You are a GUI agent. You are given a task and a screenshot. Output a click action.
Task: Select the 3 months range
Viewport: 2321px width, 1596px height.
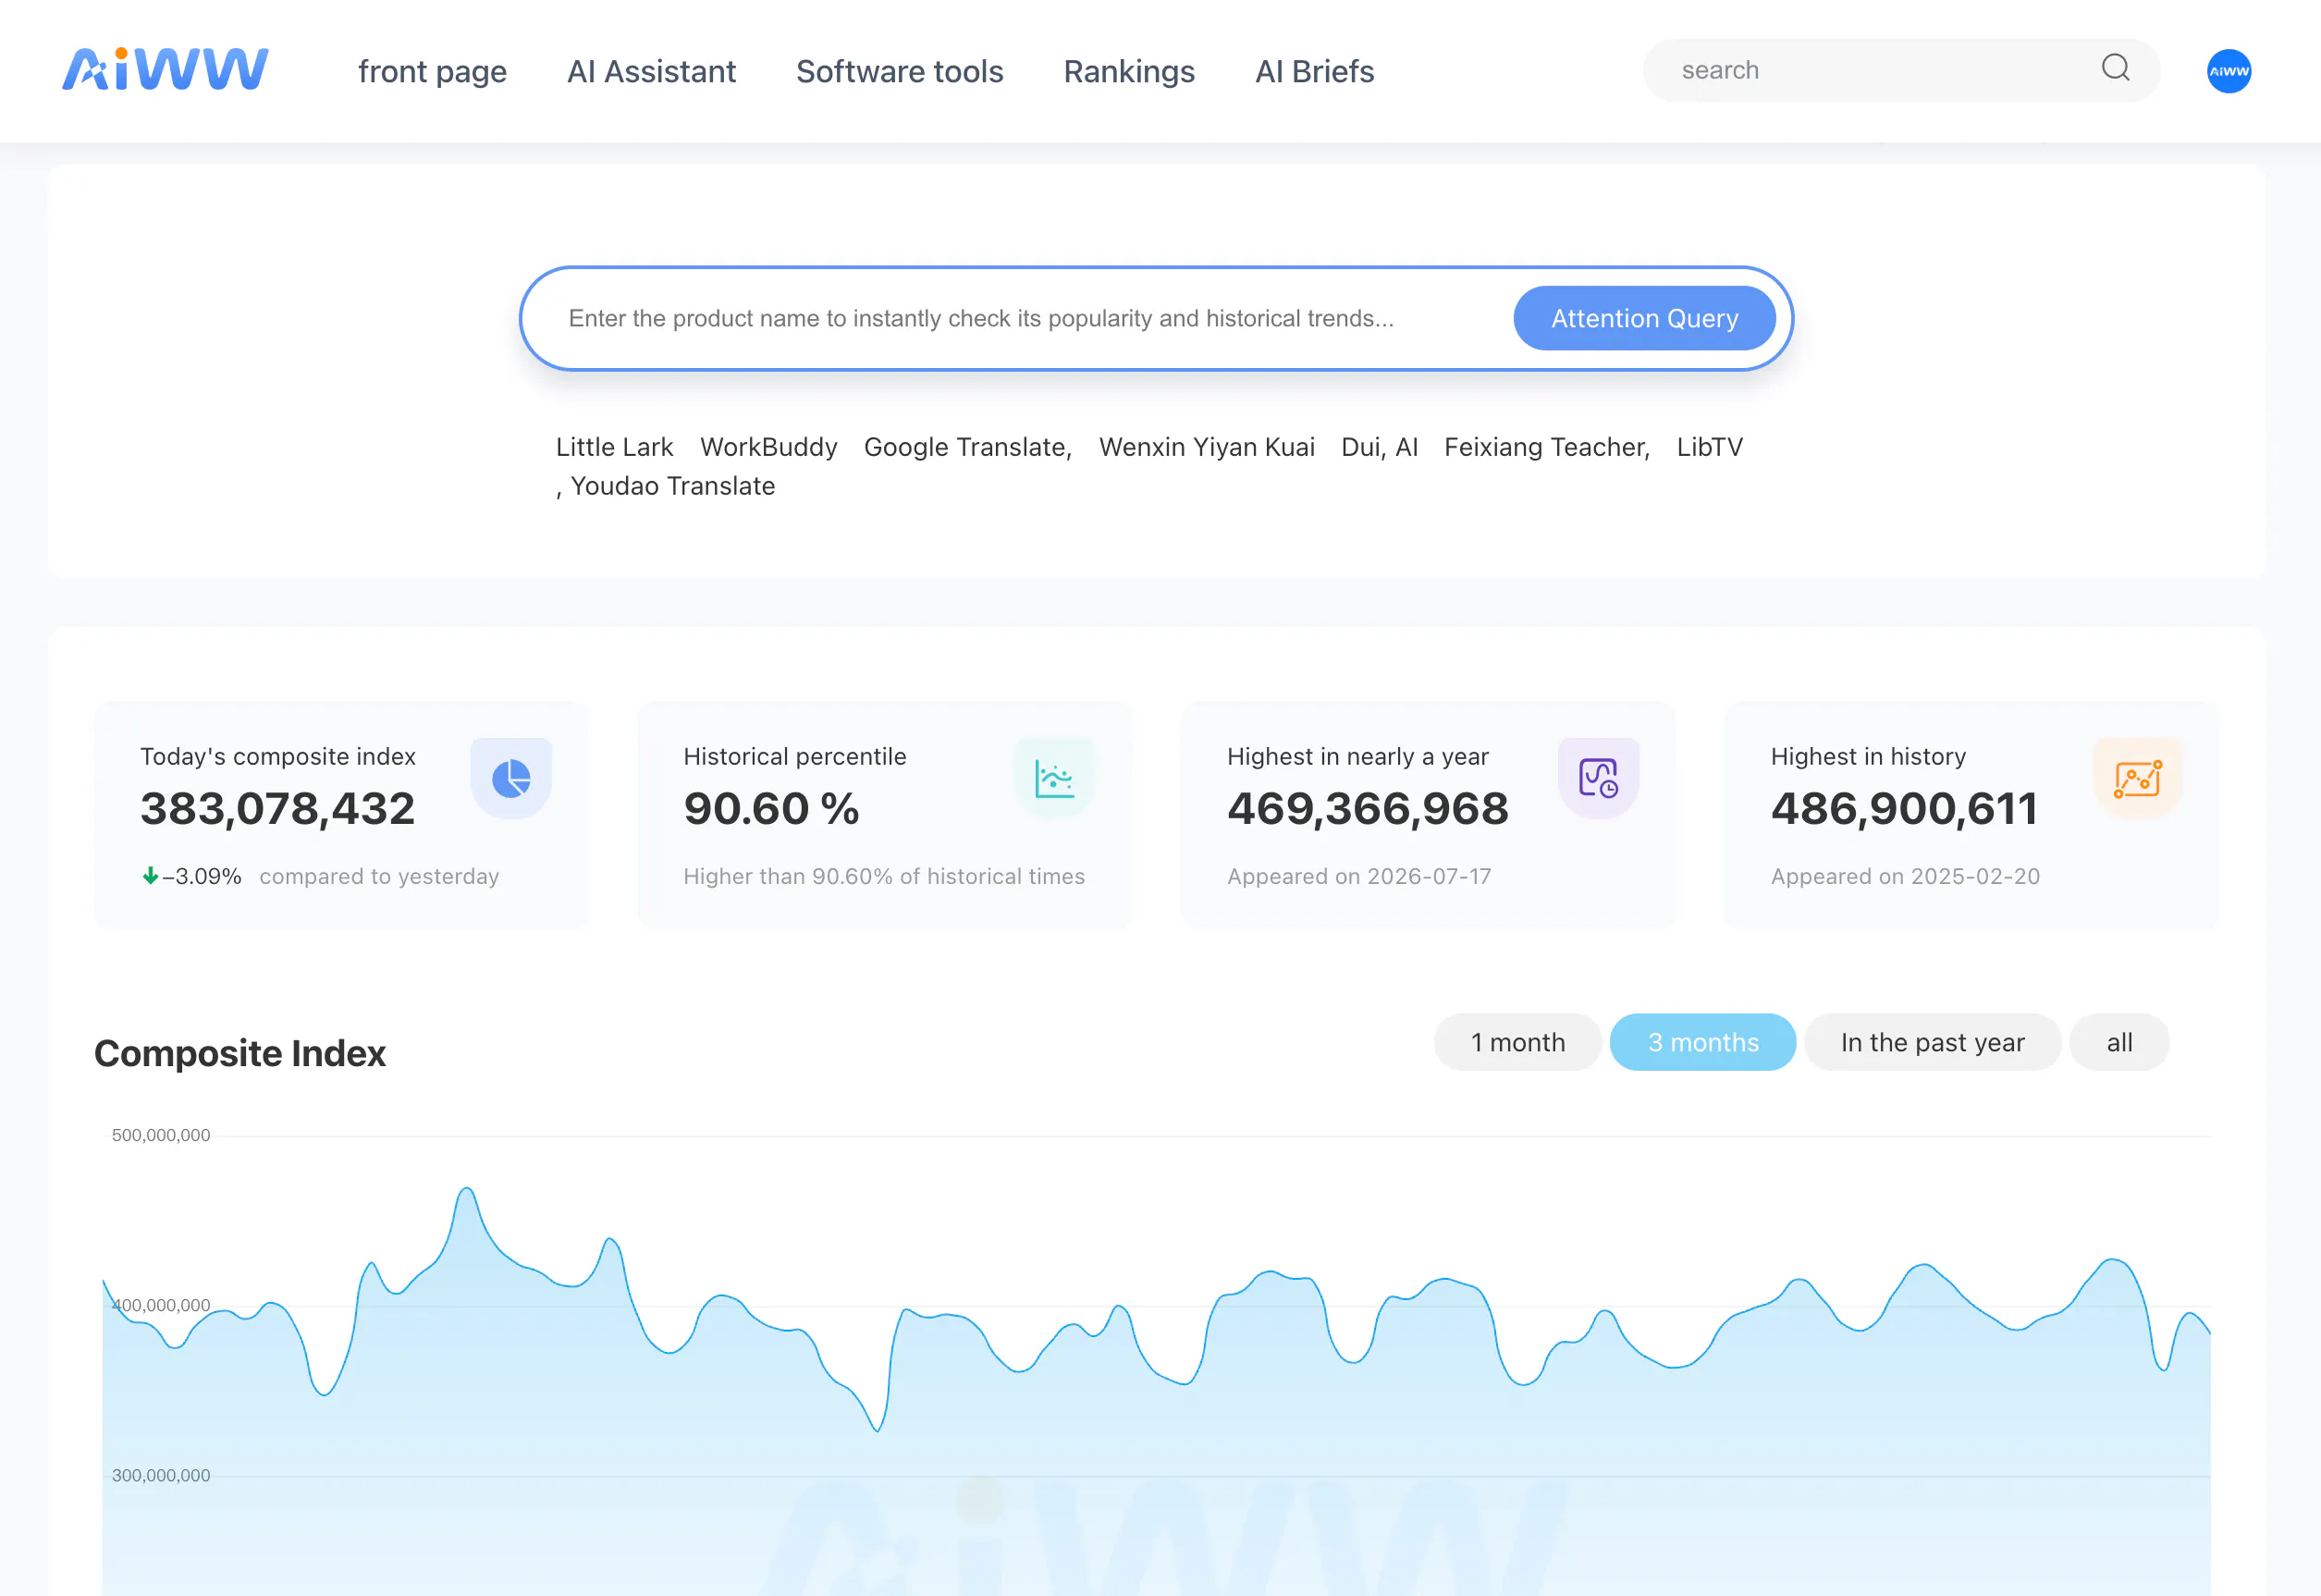(1702, 1042)
